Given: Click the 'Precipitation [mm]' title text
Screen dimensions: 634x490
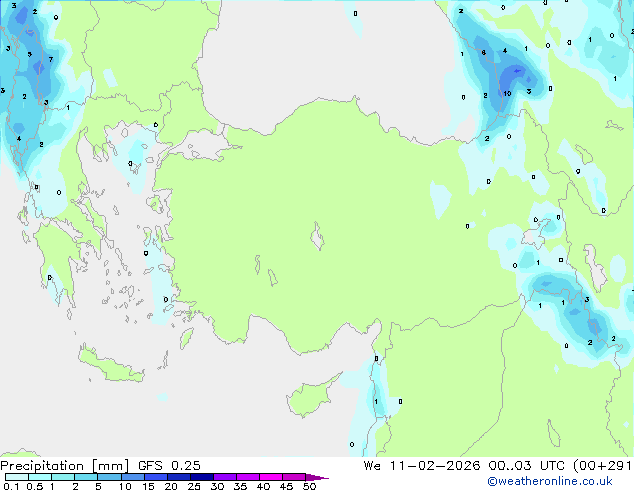Looking at the screenshot, I should [65, 466].
